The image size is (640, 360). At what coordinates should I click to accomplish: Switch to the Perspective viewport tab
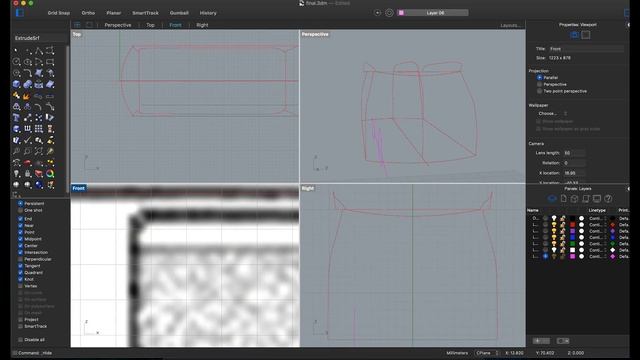click(118, 25)
